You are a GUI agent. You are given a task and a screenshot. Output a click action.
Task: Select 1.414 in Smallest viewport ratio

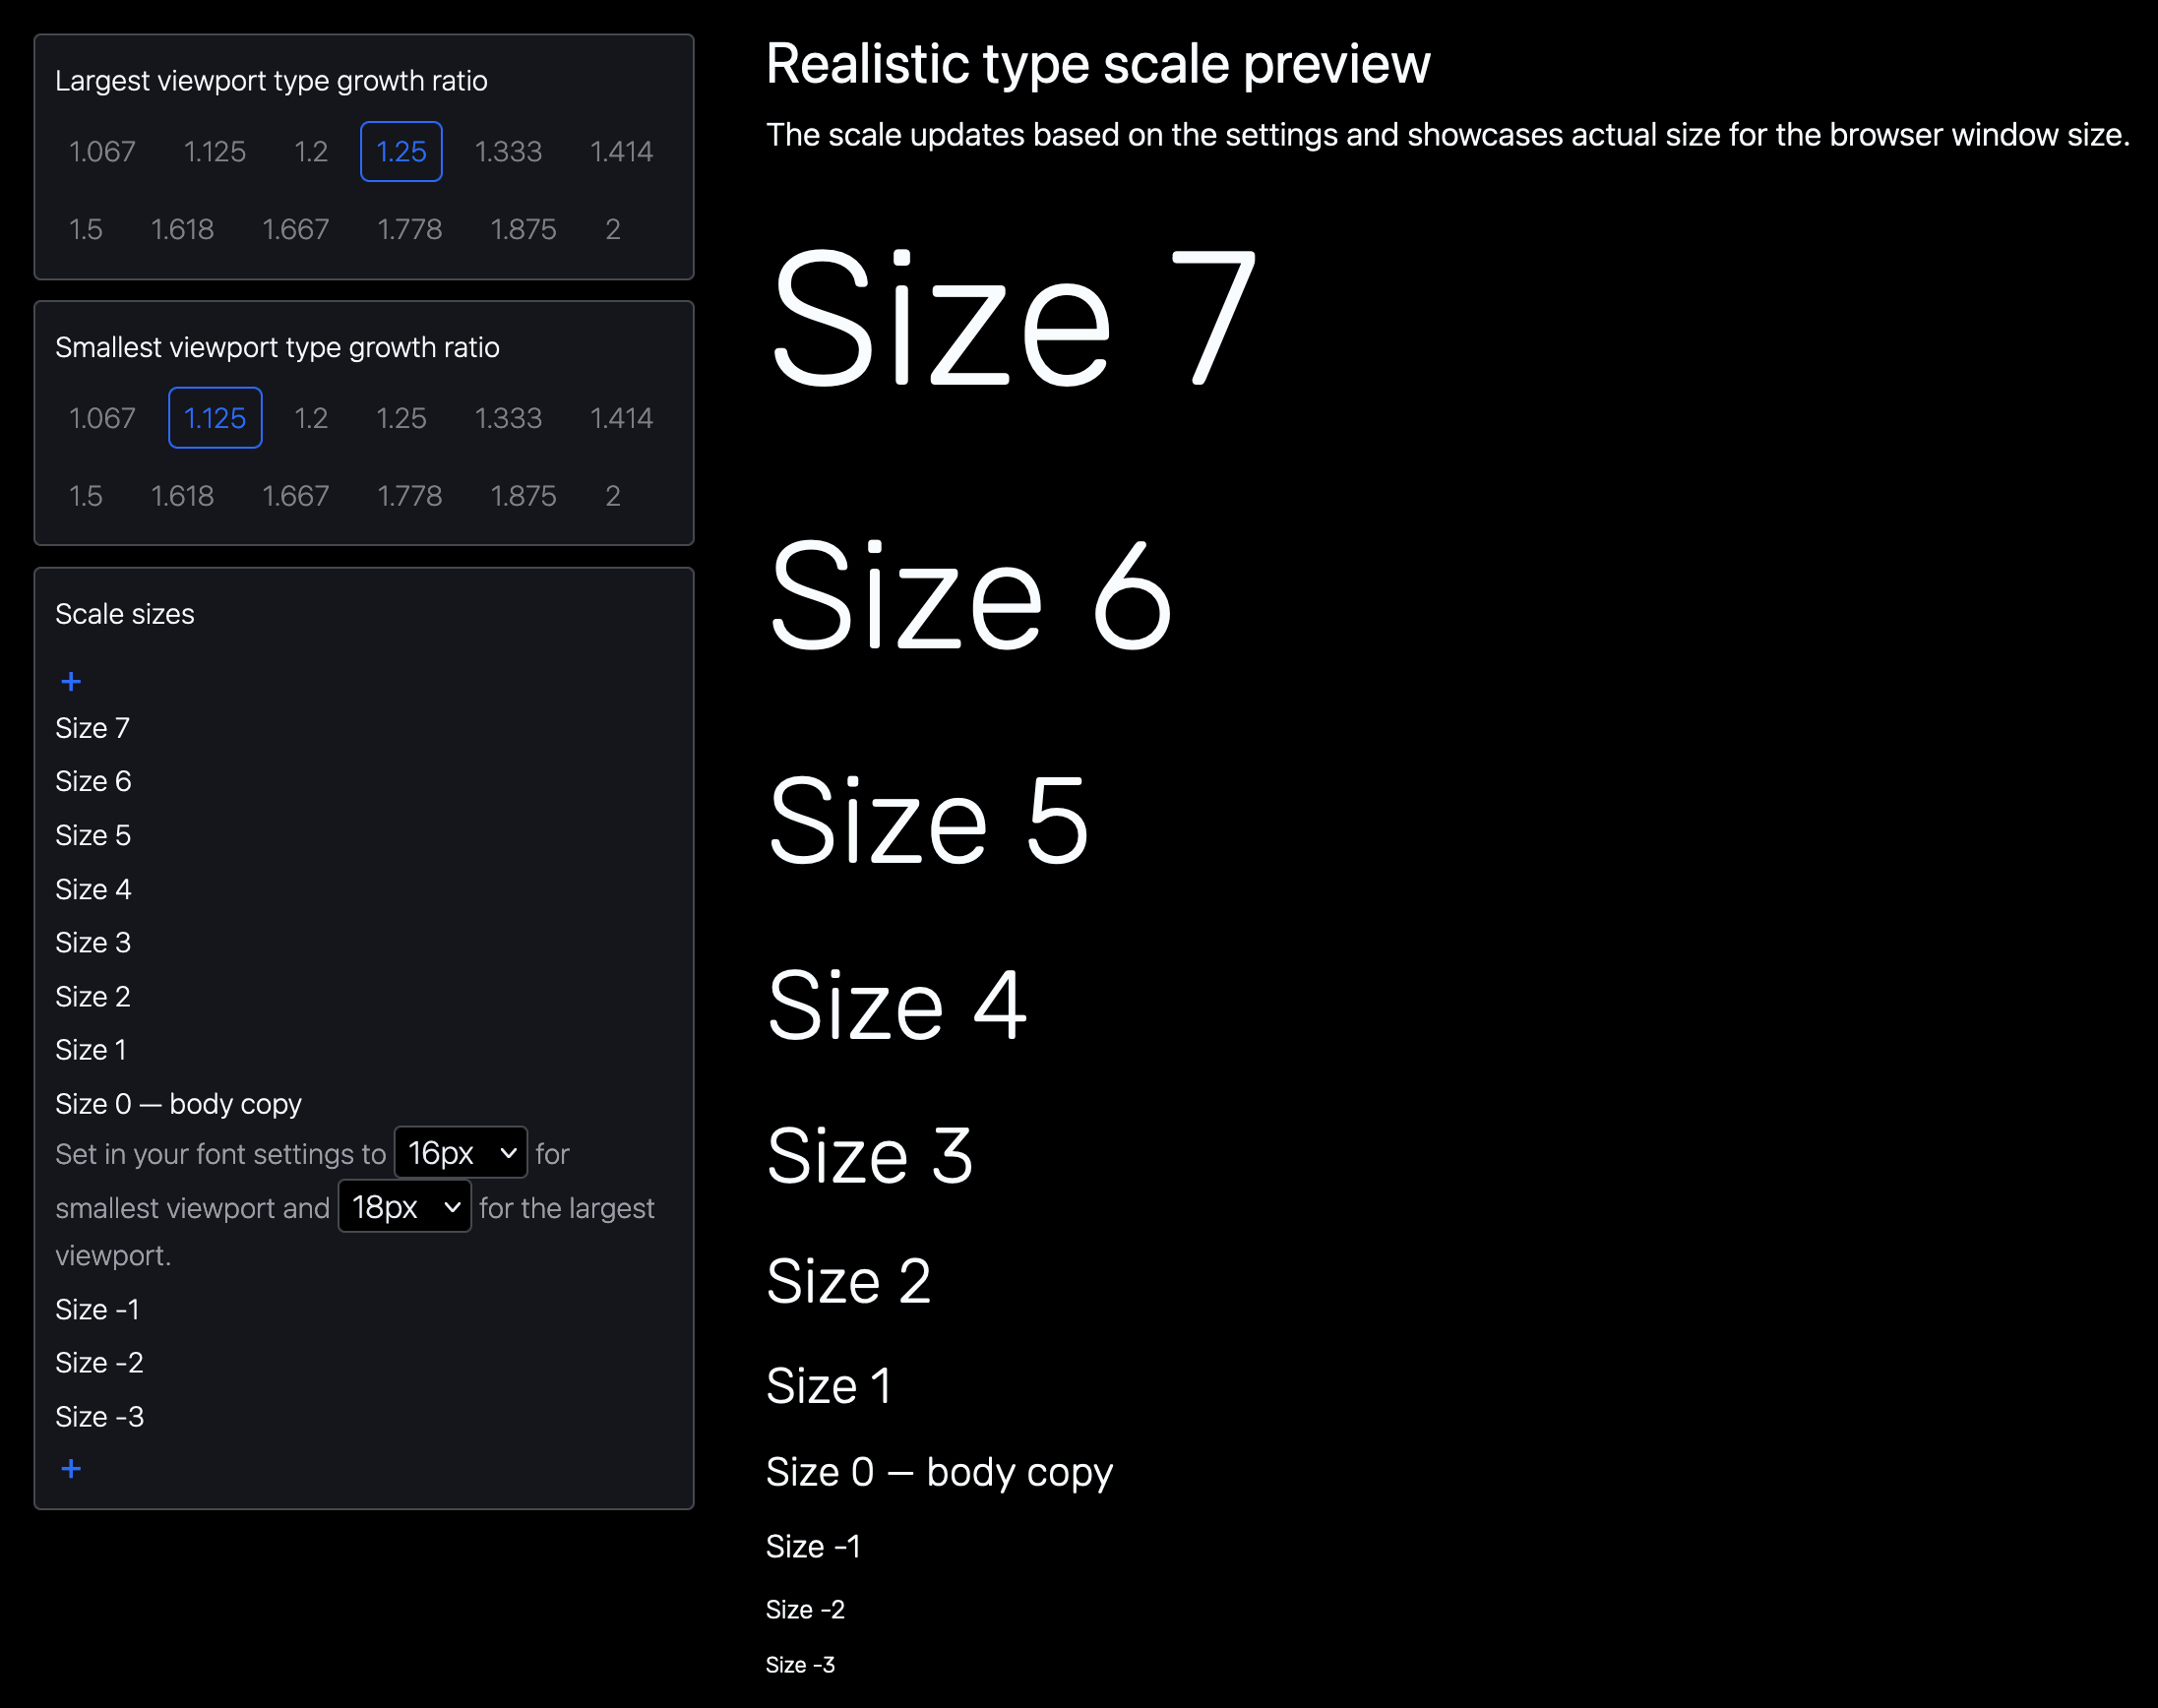point(621,418)
